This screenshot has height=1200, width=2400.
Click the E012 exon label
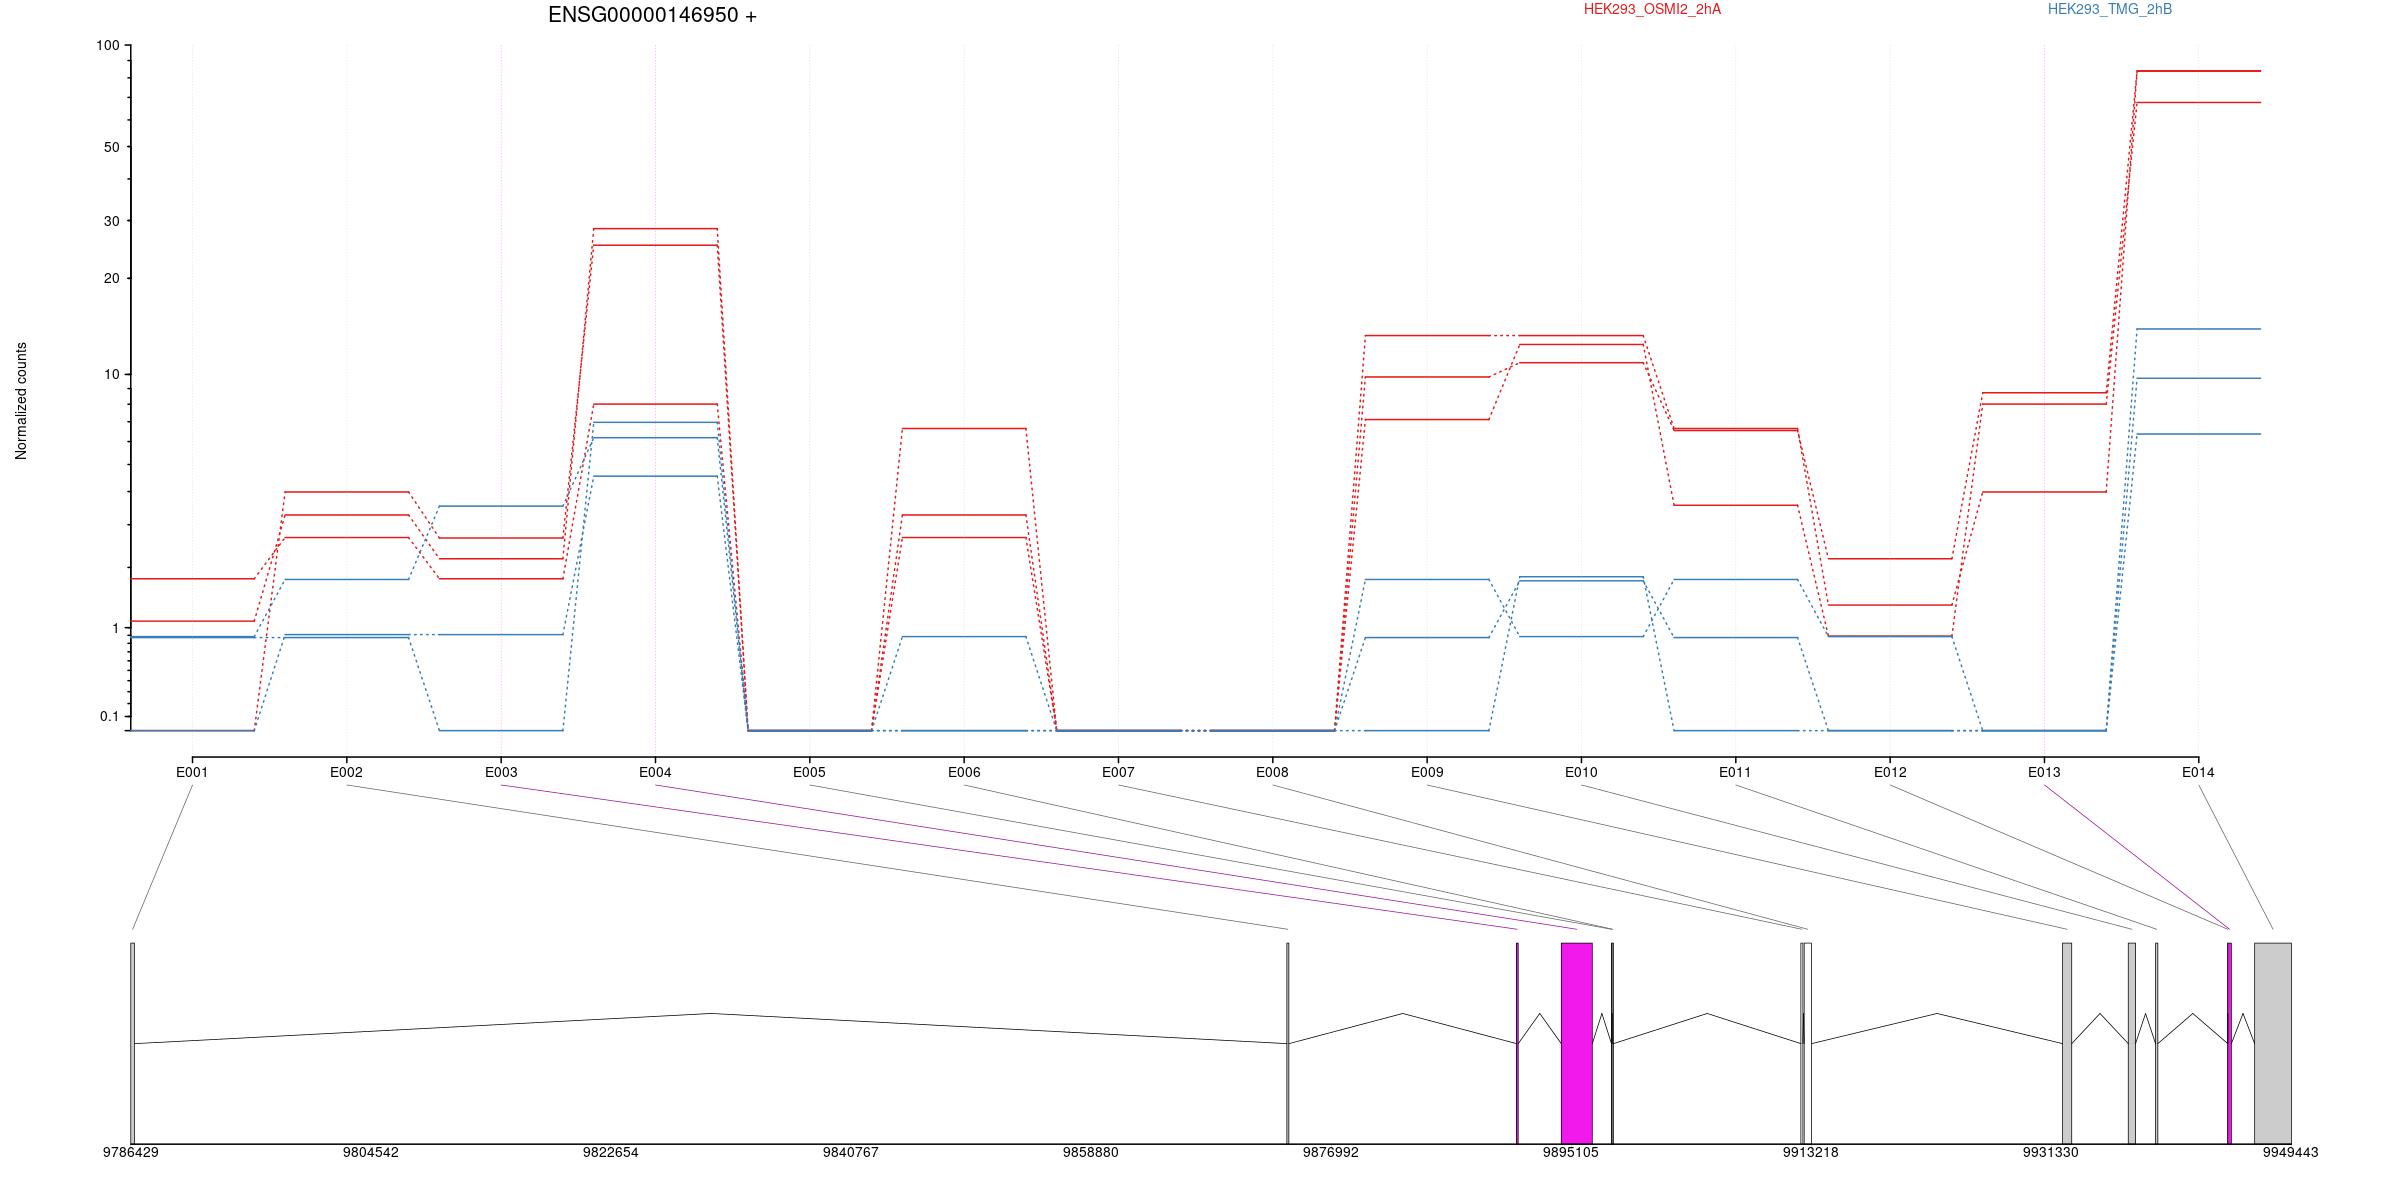coord(1890,772)
